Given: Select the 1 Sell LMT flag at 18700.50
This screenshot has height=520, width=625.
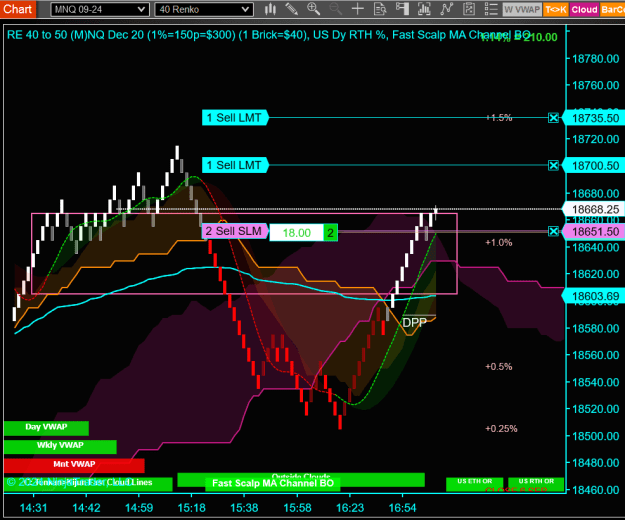Looking at the screenshot, I should pyautogui.click(x=235, y=165).
